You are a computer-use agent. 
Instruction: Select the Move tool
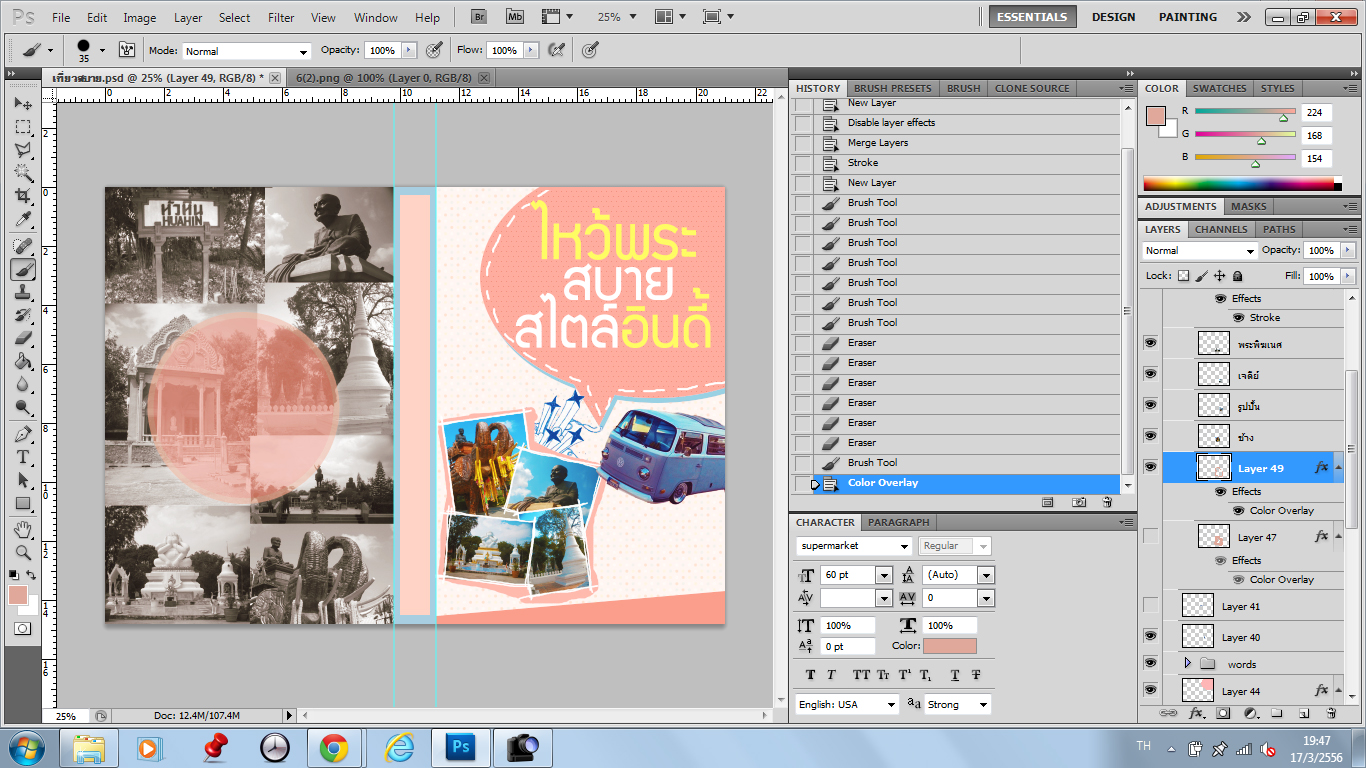pyautogui.click(x=23, y=104)
